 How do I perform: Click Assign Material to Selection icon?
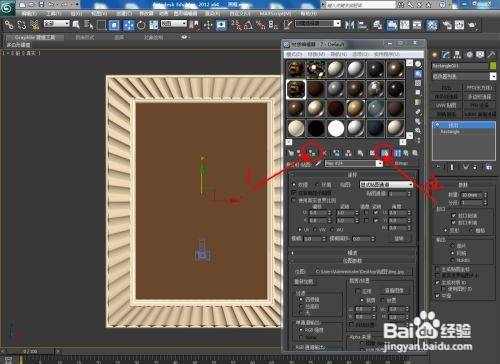tap(312, 153)
